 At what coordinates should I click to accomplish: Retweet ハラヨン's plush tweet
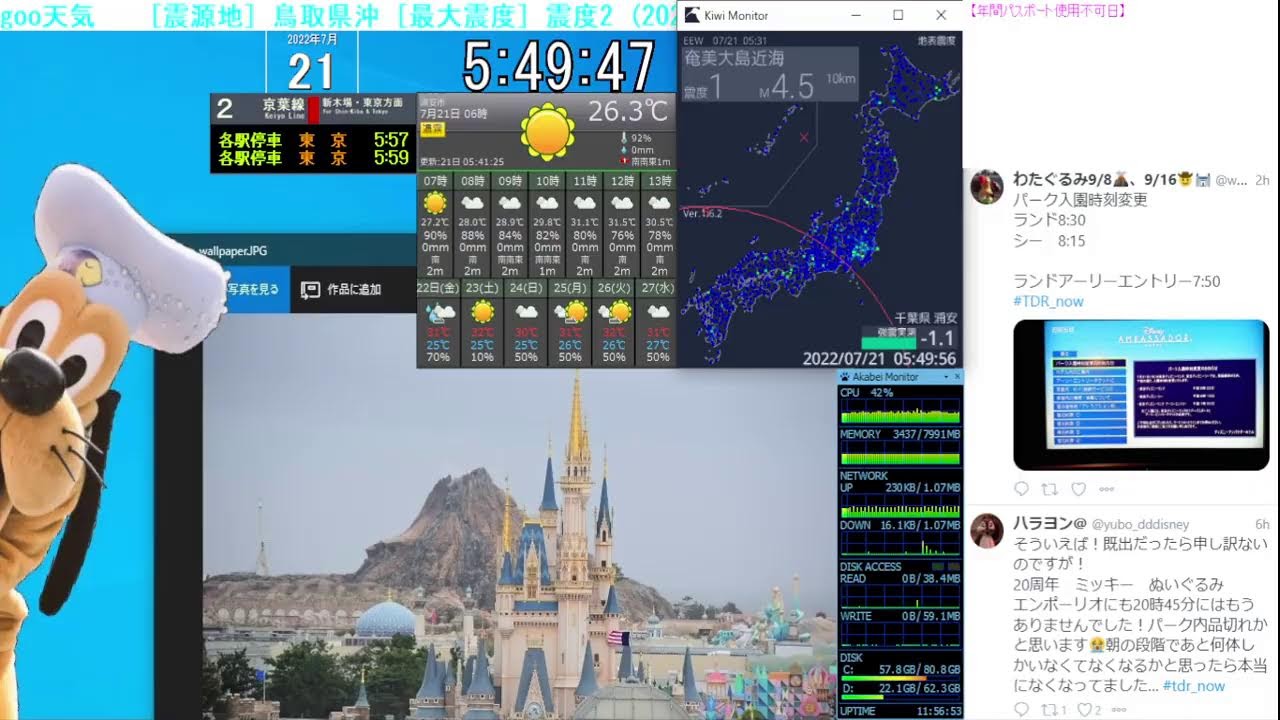(1050, 709)
